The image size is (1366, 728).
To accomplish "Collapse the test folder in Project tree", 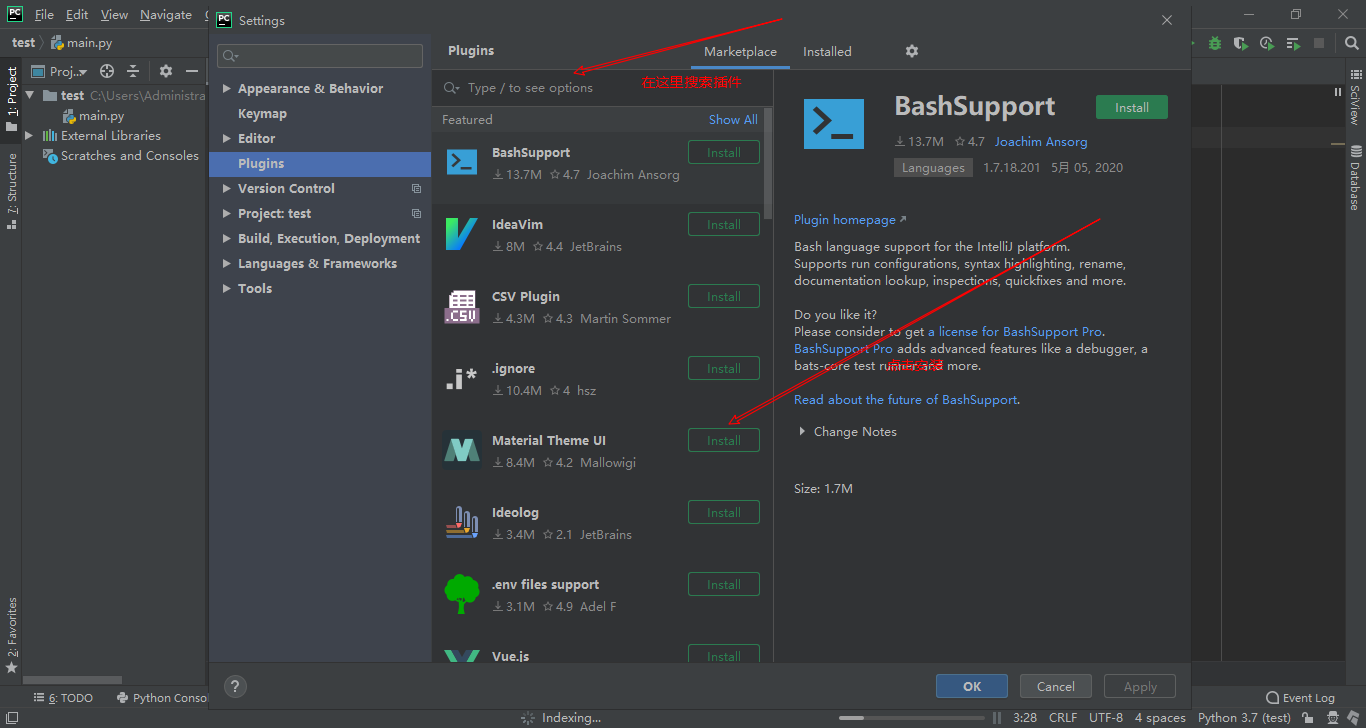I will (x=29, y=95).
